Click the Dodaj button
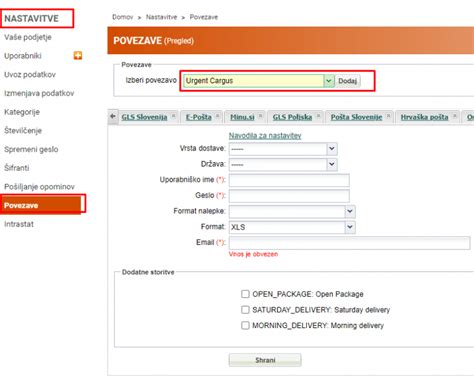 [x=347, y=81]
